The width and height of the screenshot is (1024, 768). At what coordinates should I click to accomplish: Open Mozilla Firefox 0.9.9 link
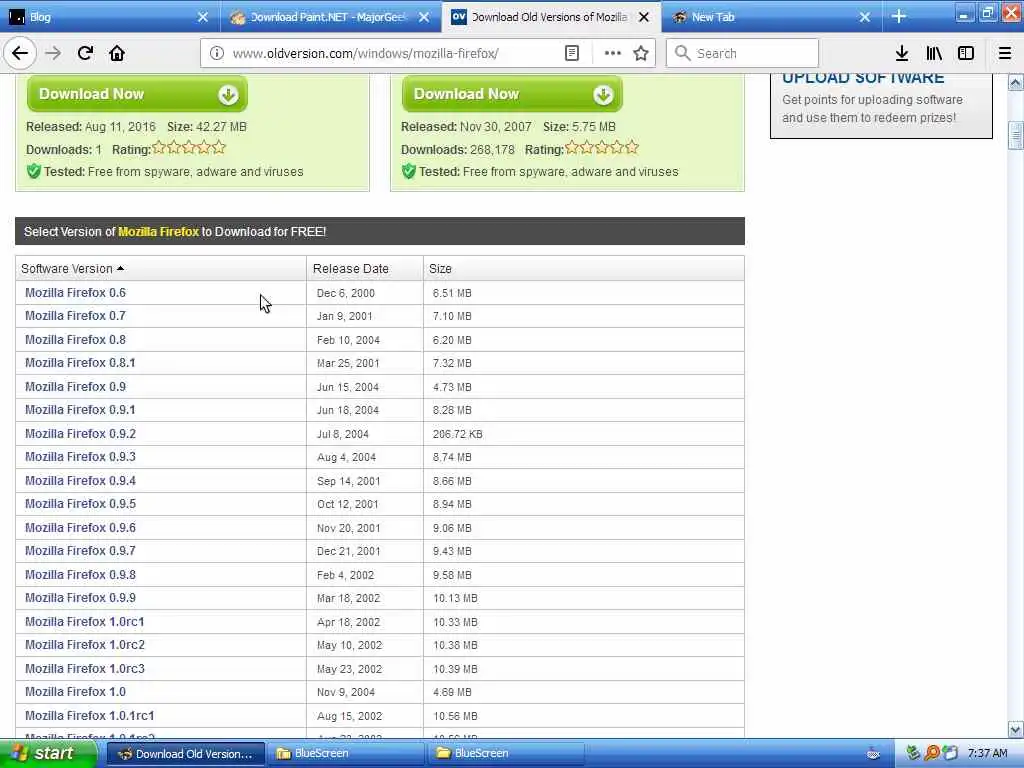point(80,598)
